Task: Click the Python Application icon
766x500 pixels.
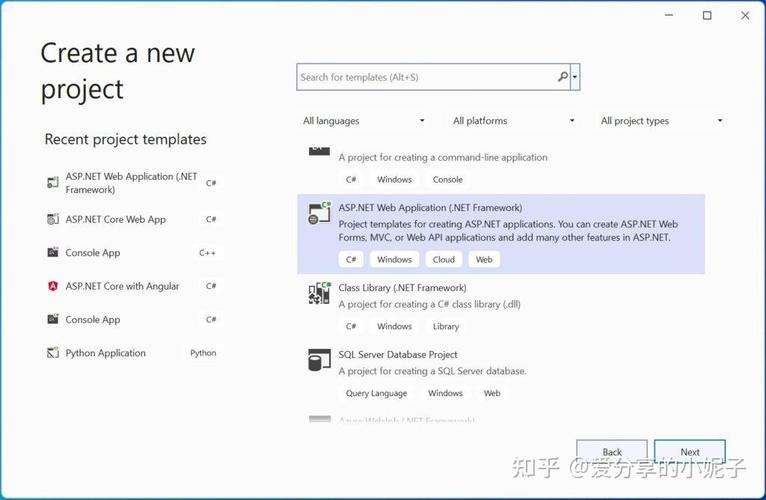Action: pyautogui.click(x=53, y=353)
